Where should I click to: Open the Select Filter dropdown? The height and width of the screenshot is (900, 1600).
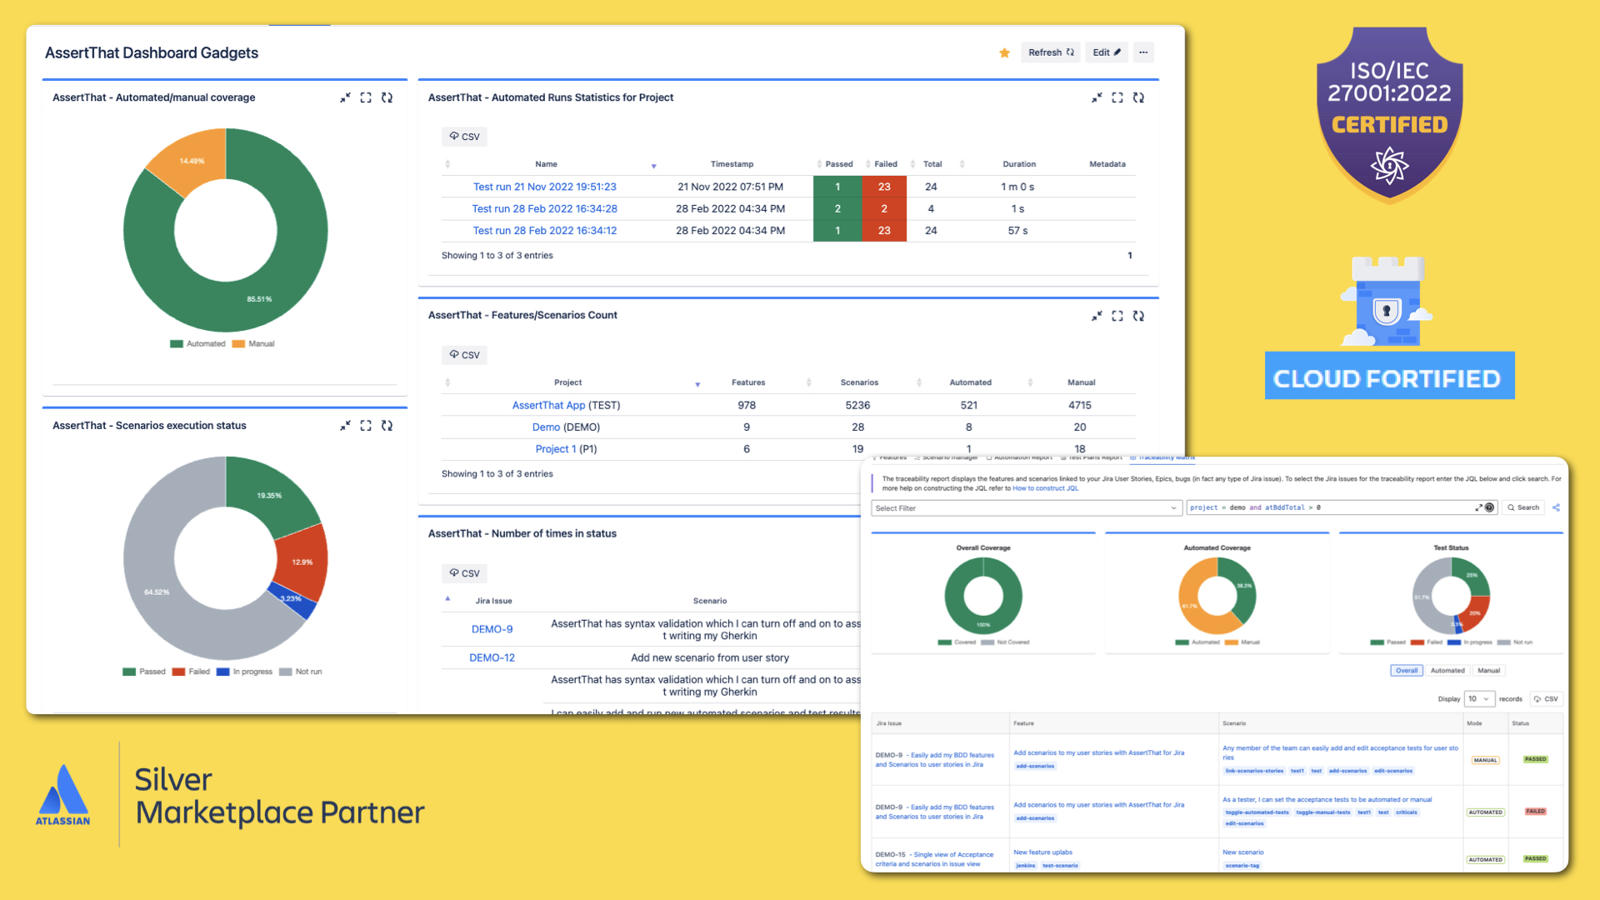1027,508
